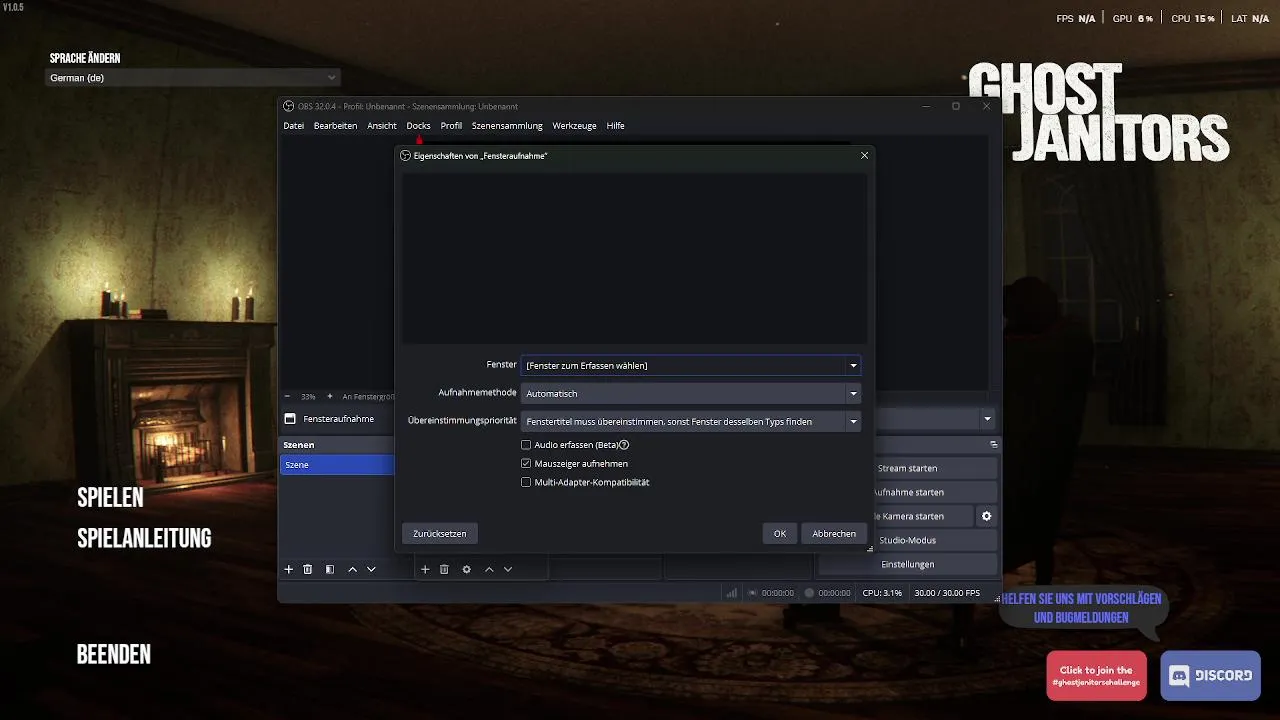
Task: Click SPIELEN in the game menu
Action: click(110, 498)
